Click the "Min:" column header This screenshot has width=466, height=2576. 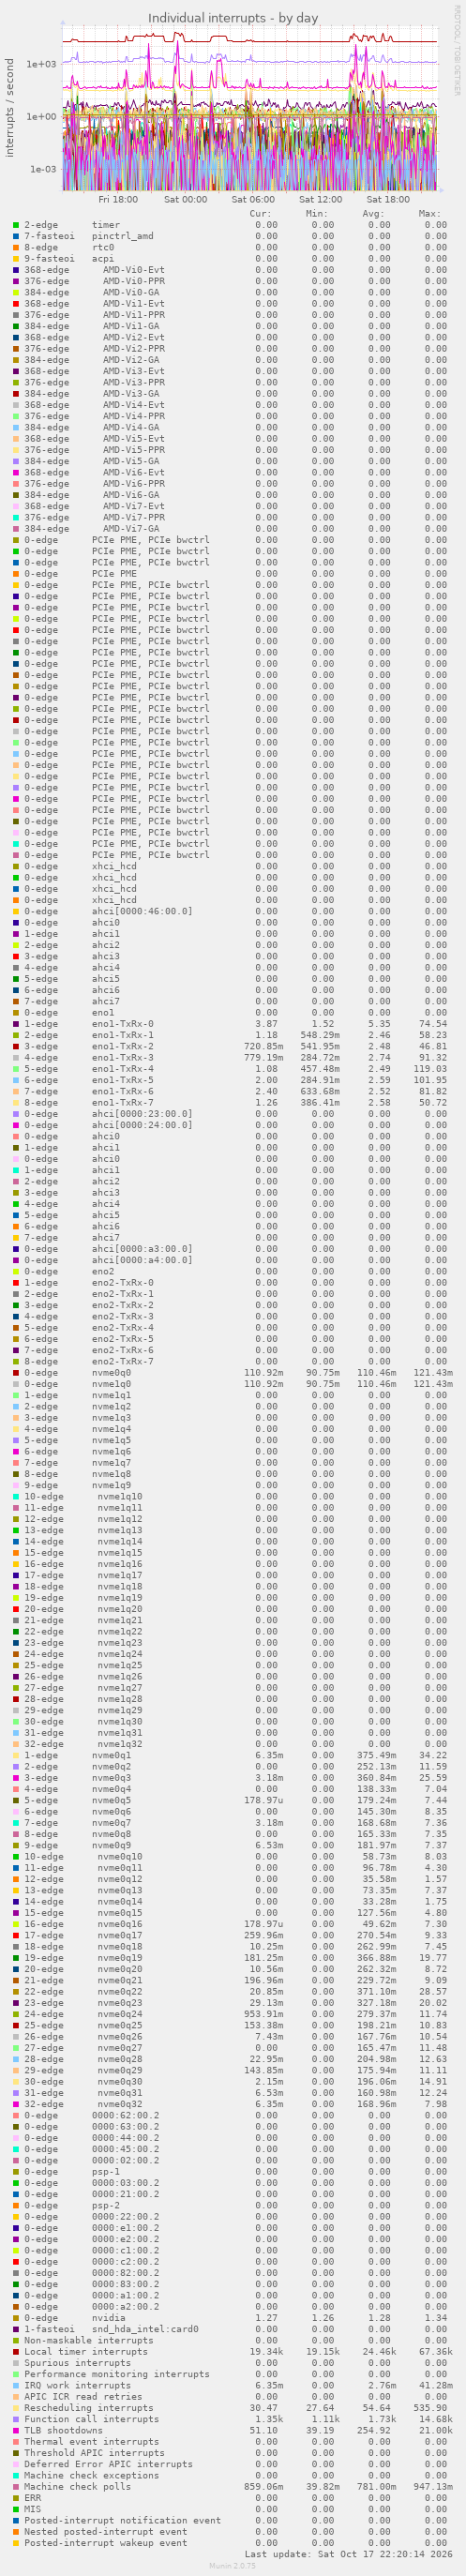[317, 213]
